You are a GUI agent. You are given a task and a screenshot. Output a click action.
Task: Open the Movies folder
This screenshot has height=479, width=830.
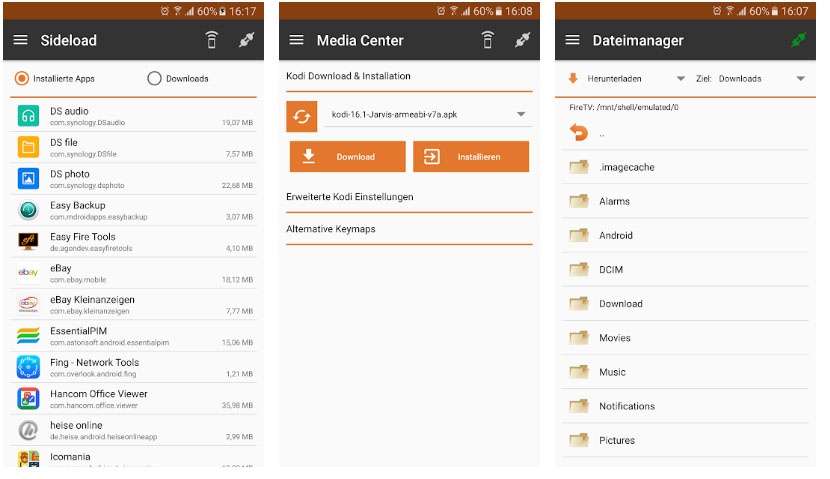(685, 338)
